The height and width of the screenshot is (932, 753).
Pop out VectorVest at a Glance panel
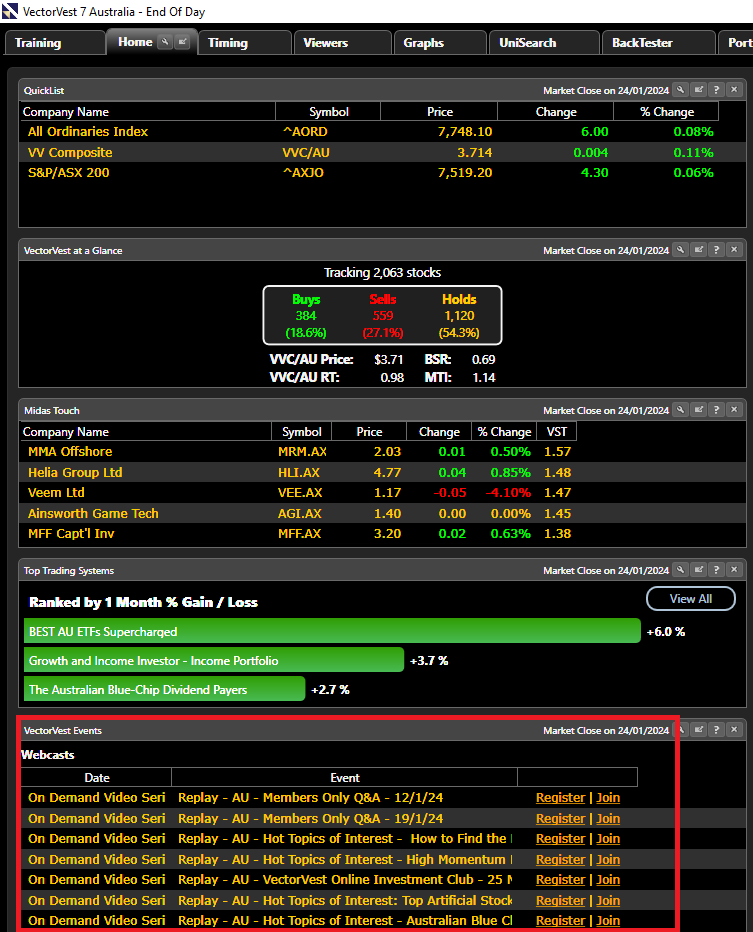pyautogui.click(x=699, y=250)
